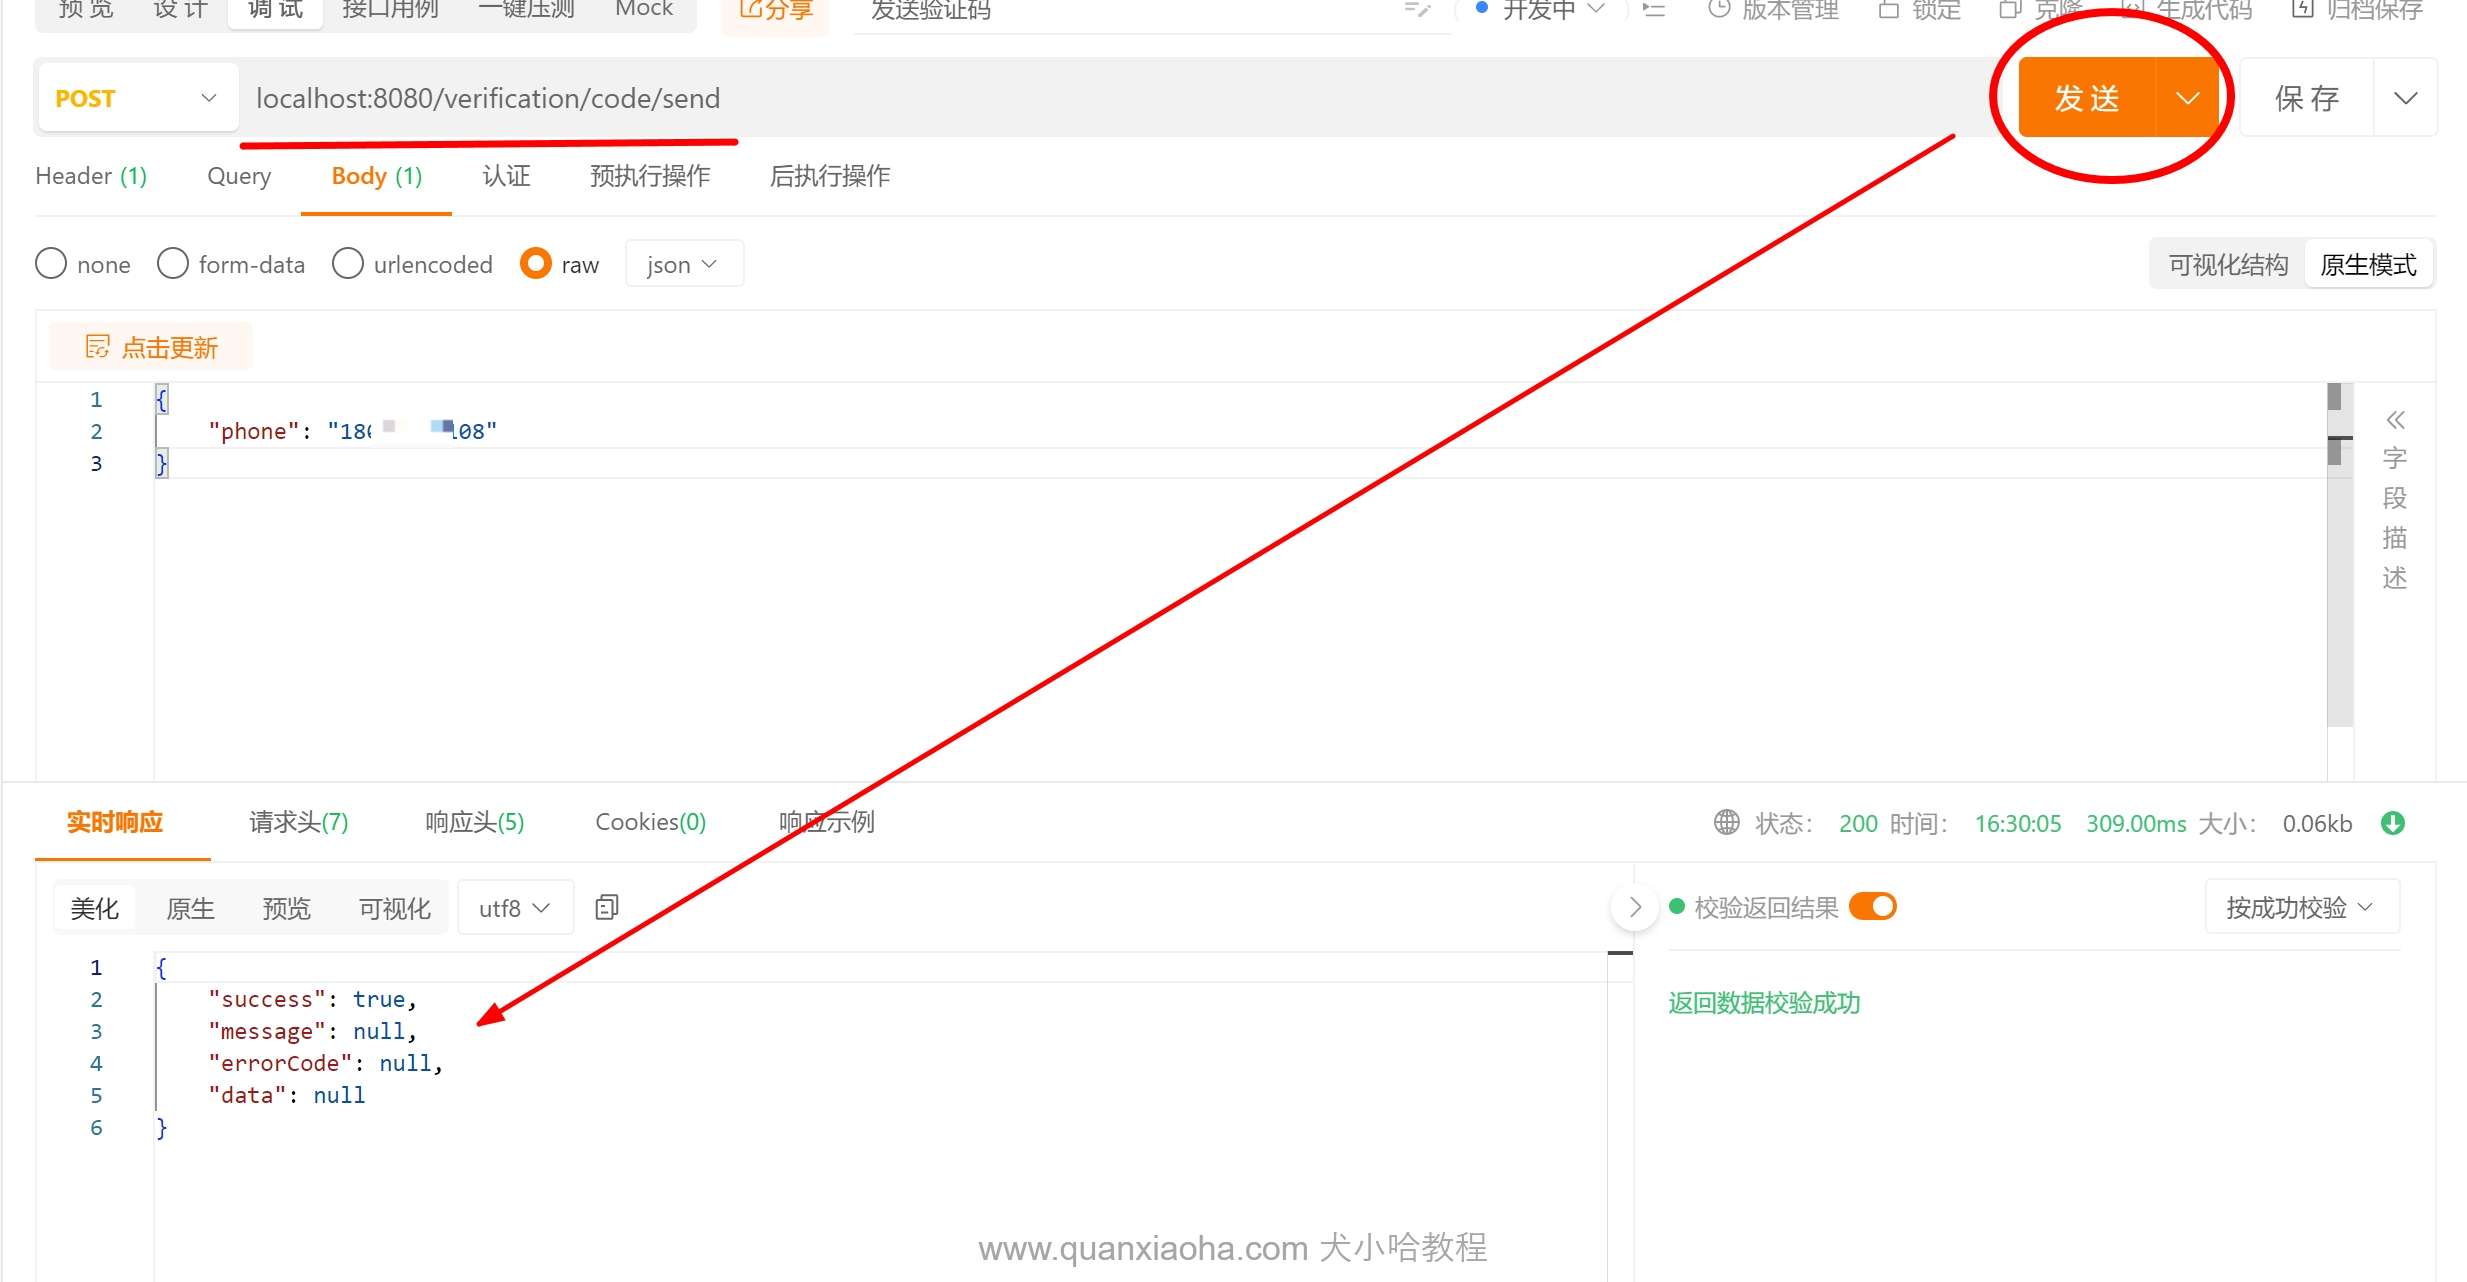Click the copy response icon

pos(606,907)
